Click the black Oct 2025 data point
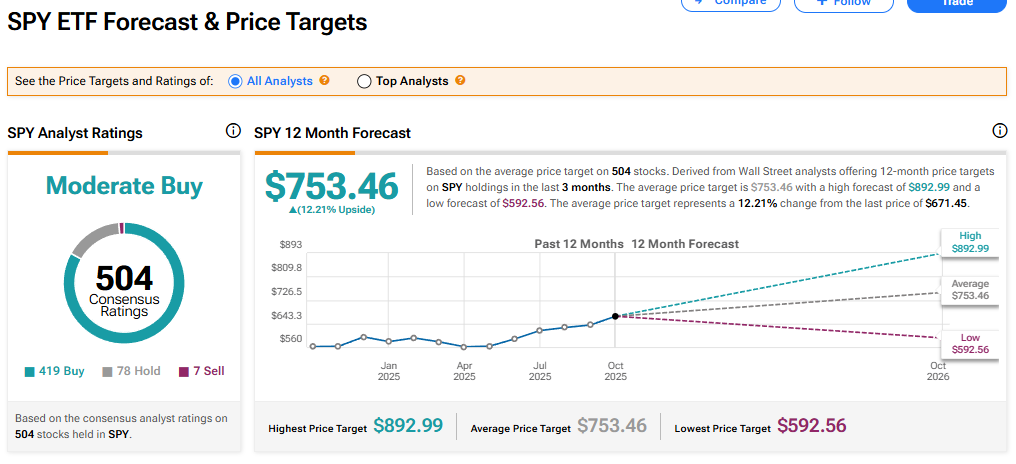The height and width of the screenshot is (464, 1016). pyautogui.click(x=614, y=316)
